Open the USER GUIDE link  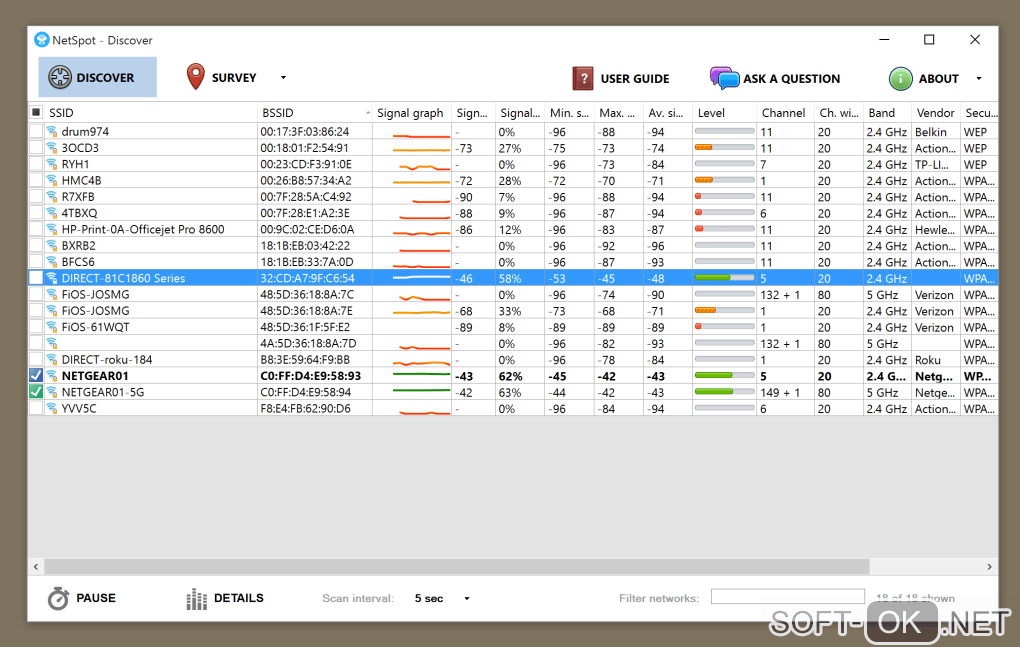[635, 79]
